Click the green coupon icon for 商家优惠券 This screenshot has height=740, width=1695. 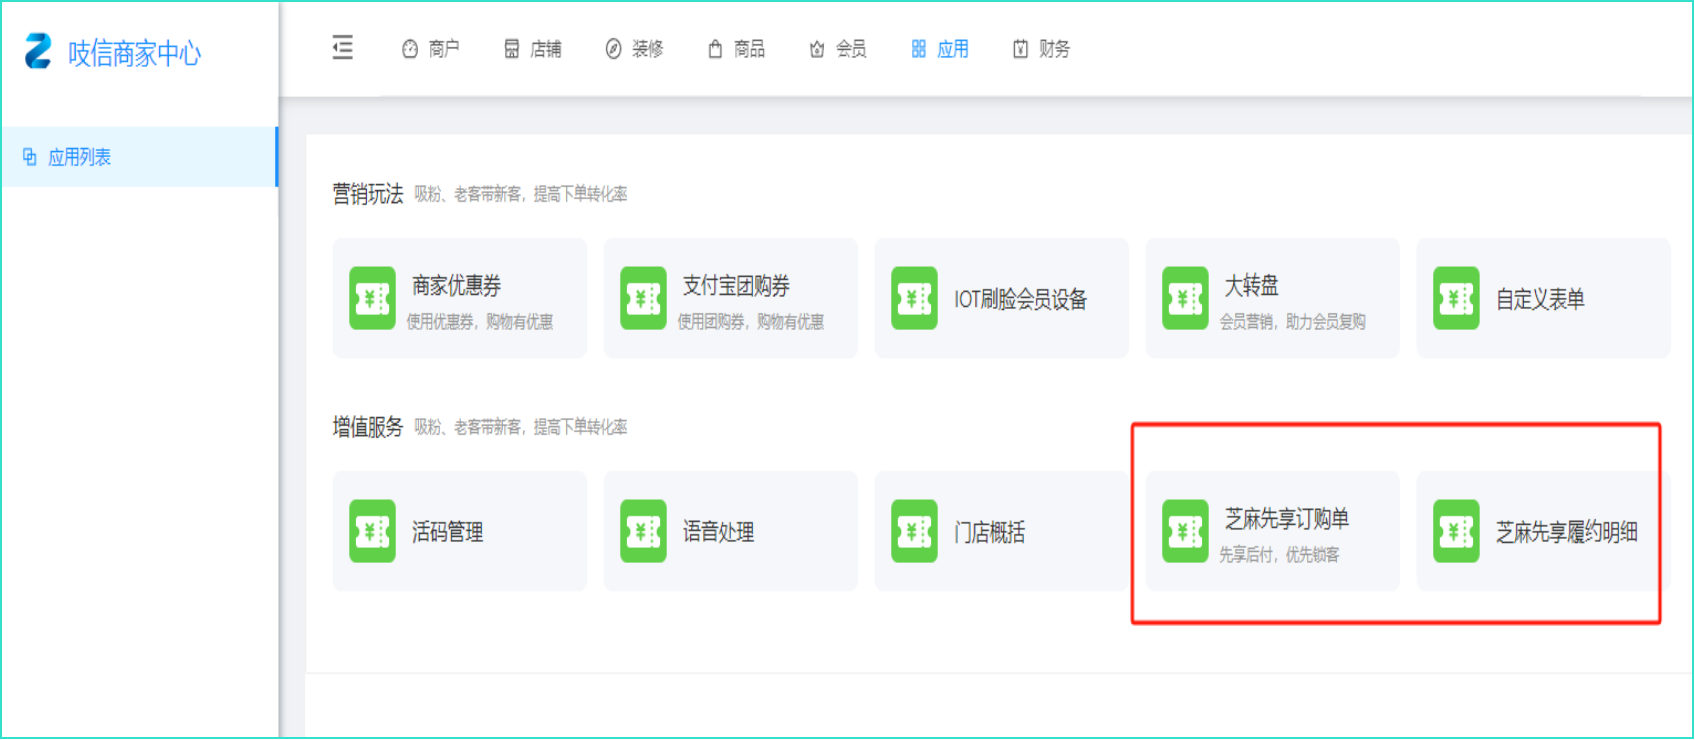372,298
